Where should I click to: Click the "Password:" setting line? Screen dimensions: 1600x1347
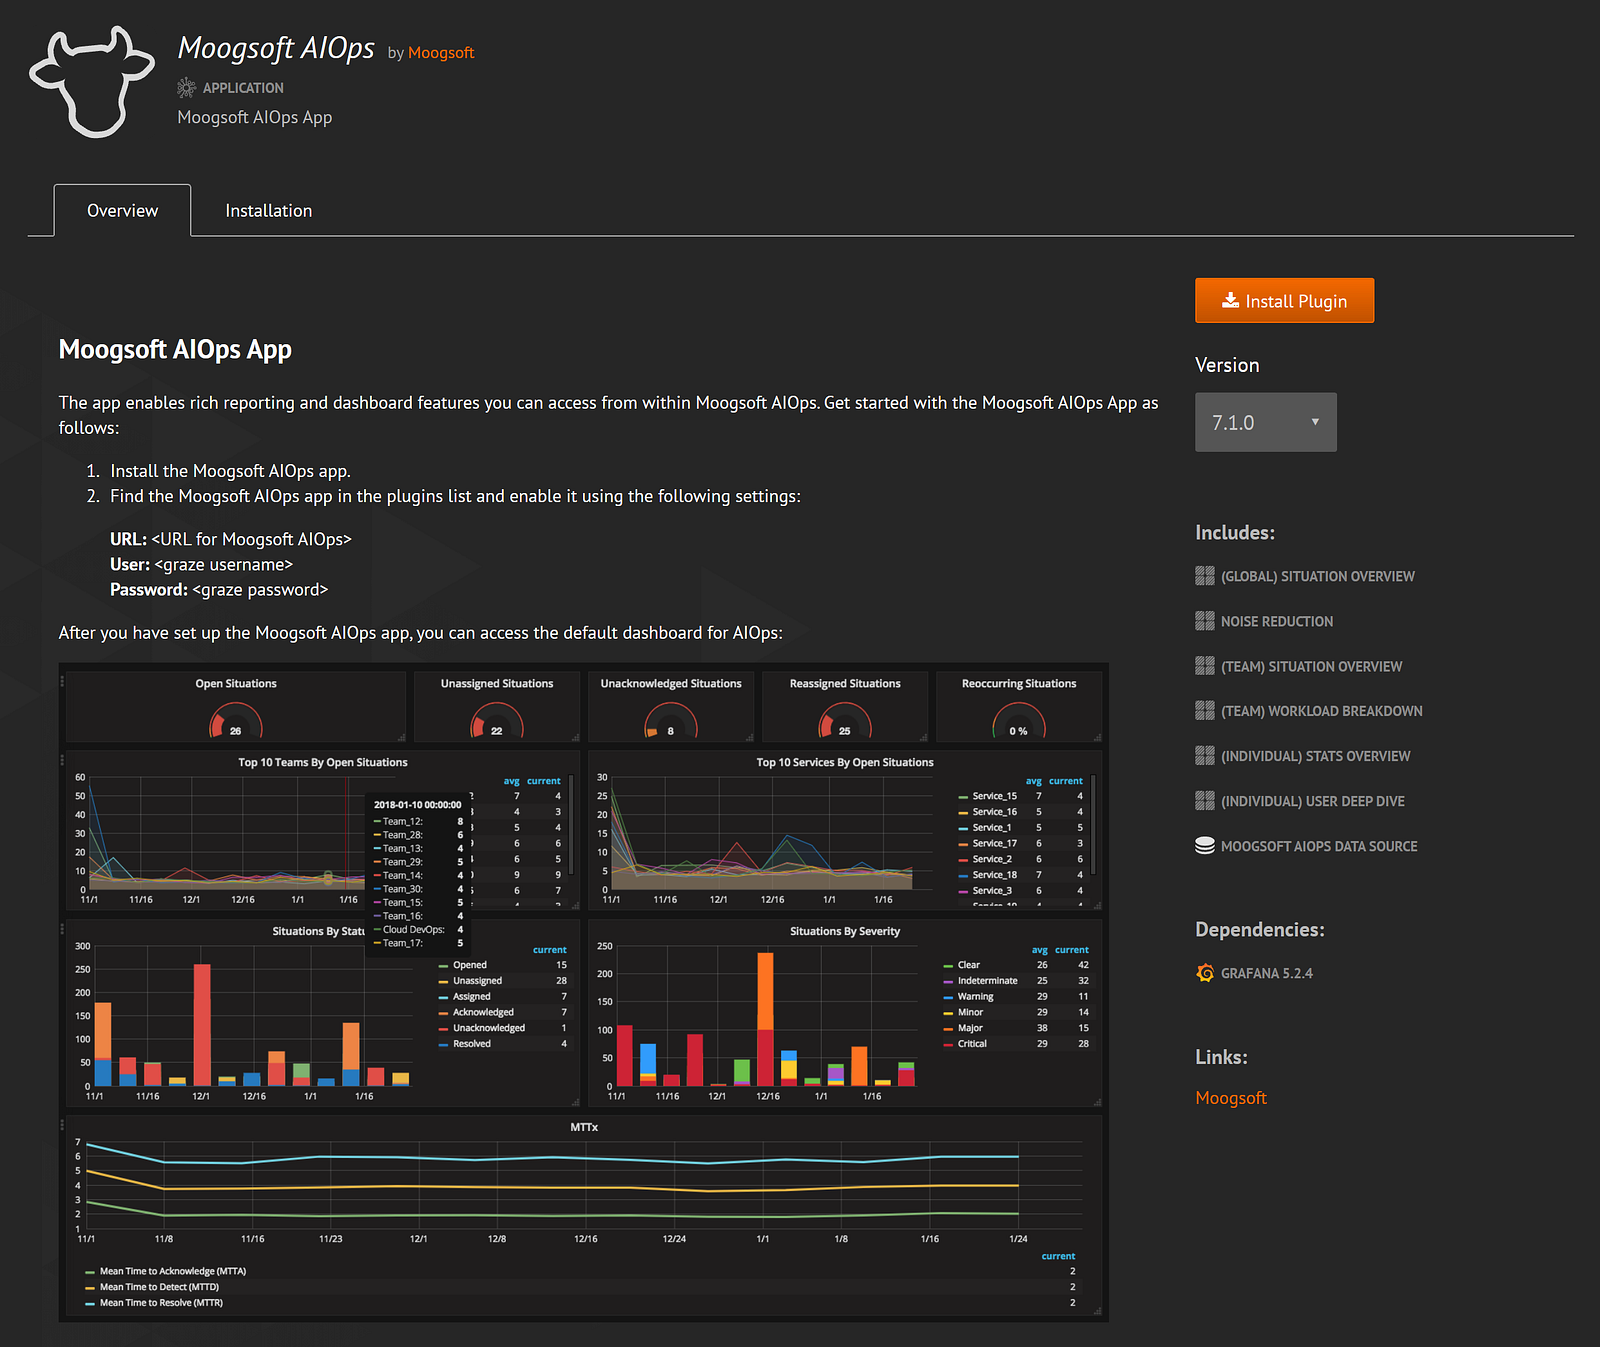point(219,590)
